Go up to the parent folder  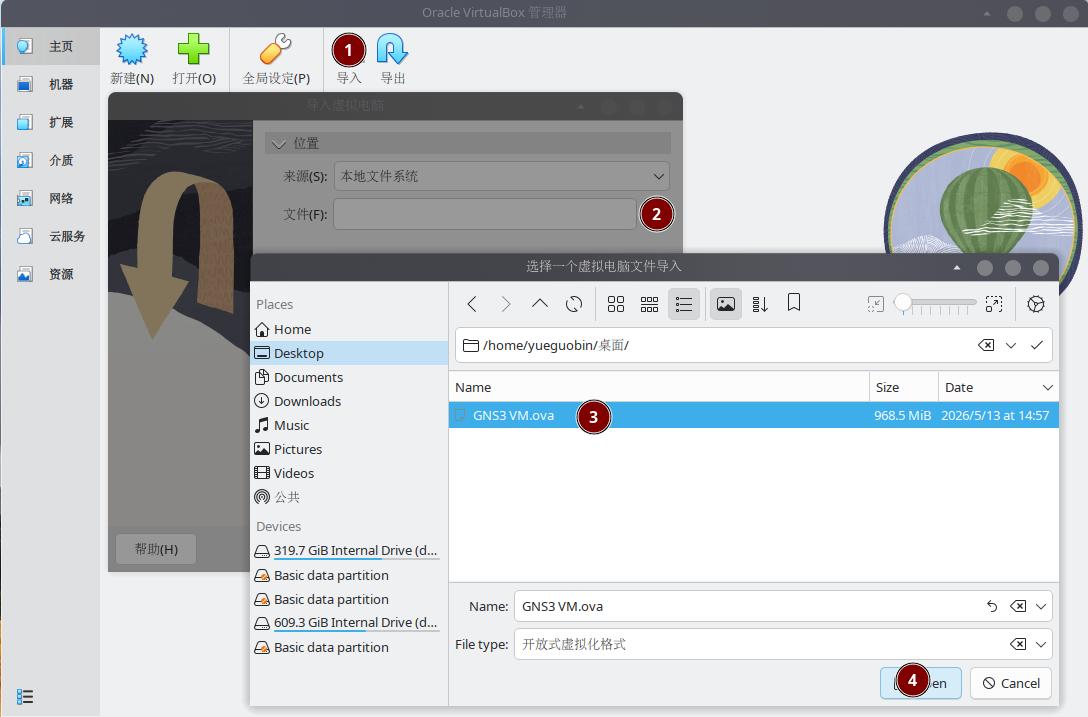[x=539, y=304]
